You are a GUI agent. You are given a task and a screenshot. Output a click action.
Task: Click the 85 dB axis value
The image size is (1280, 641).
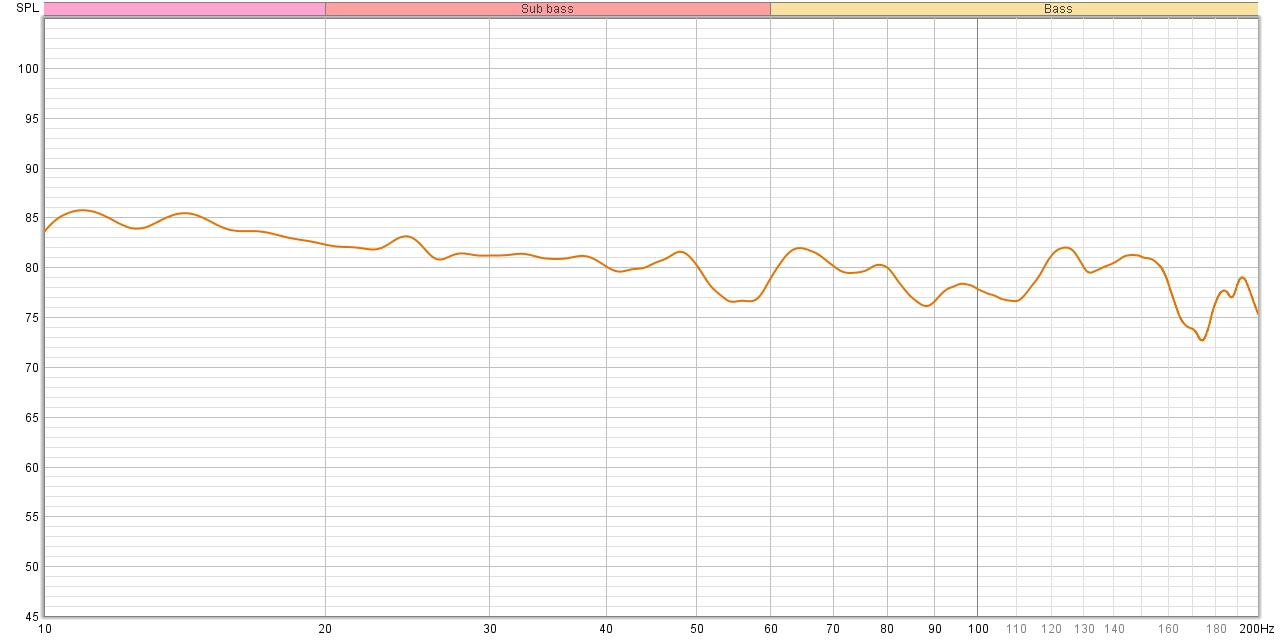point(32,218)
